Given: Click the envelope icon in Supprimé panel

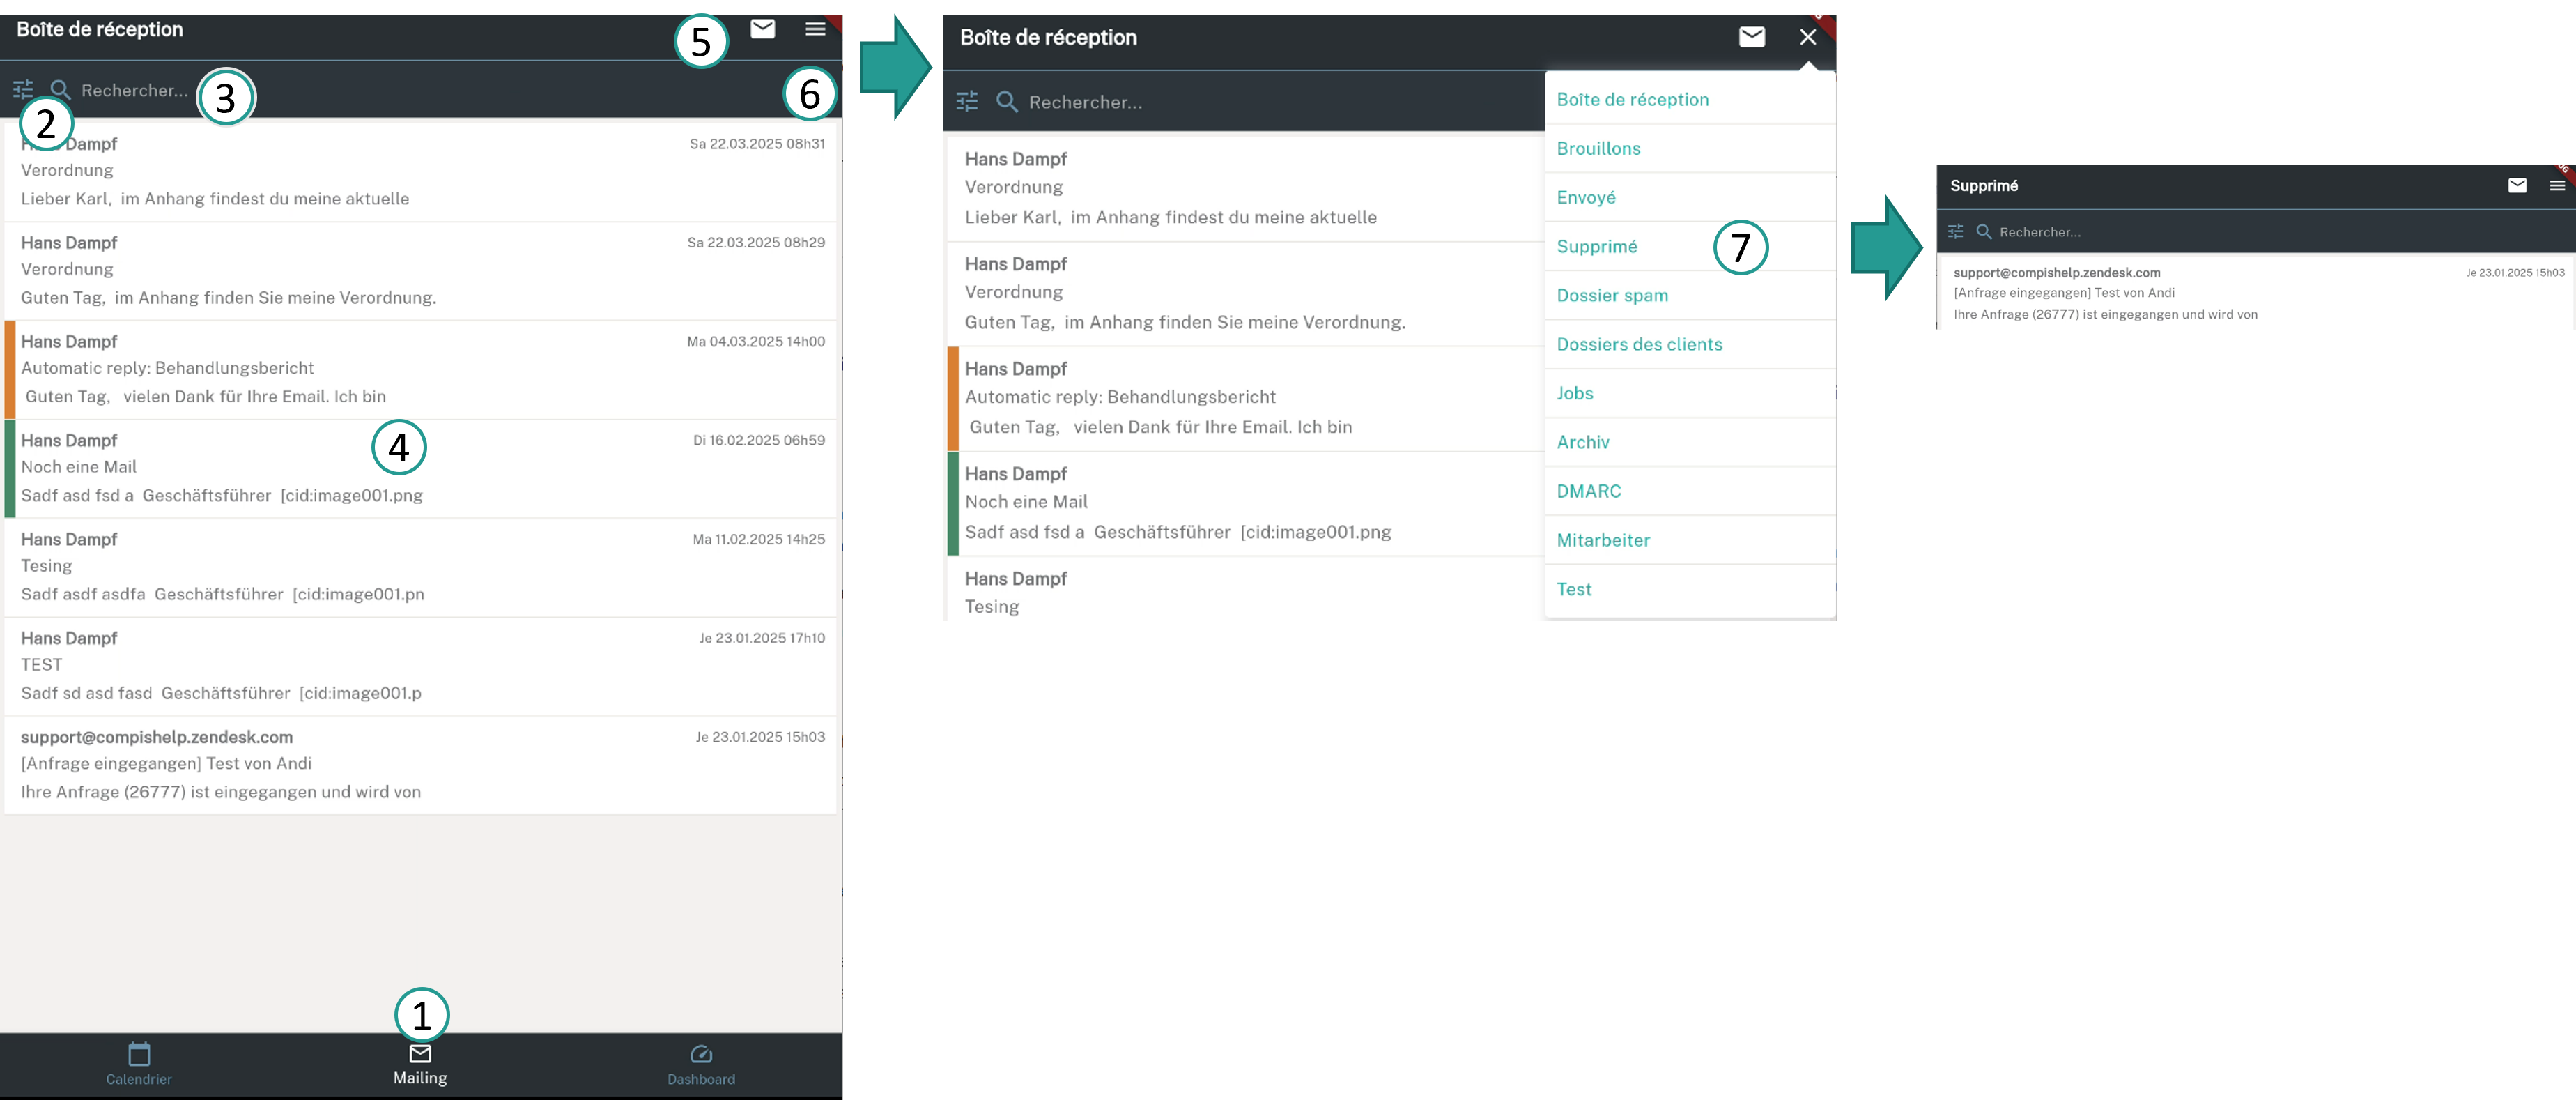Looking at the screenshot, I should 2517,185.
